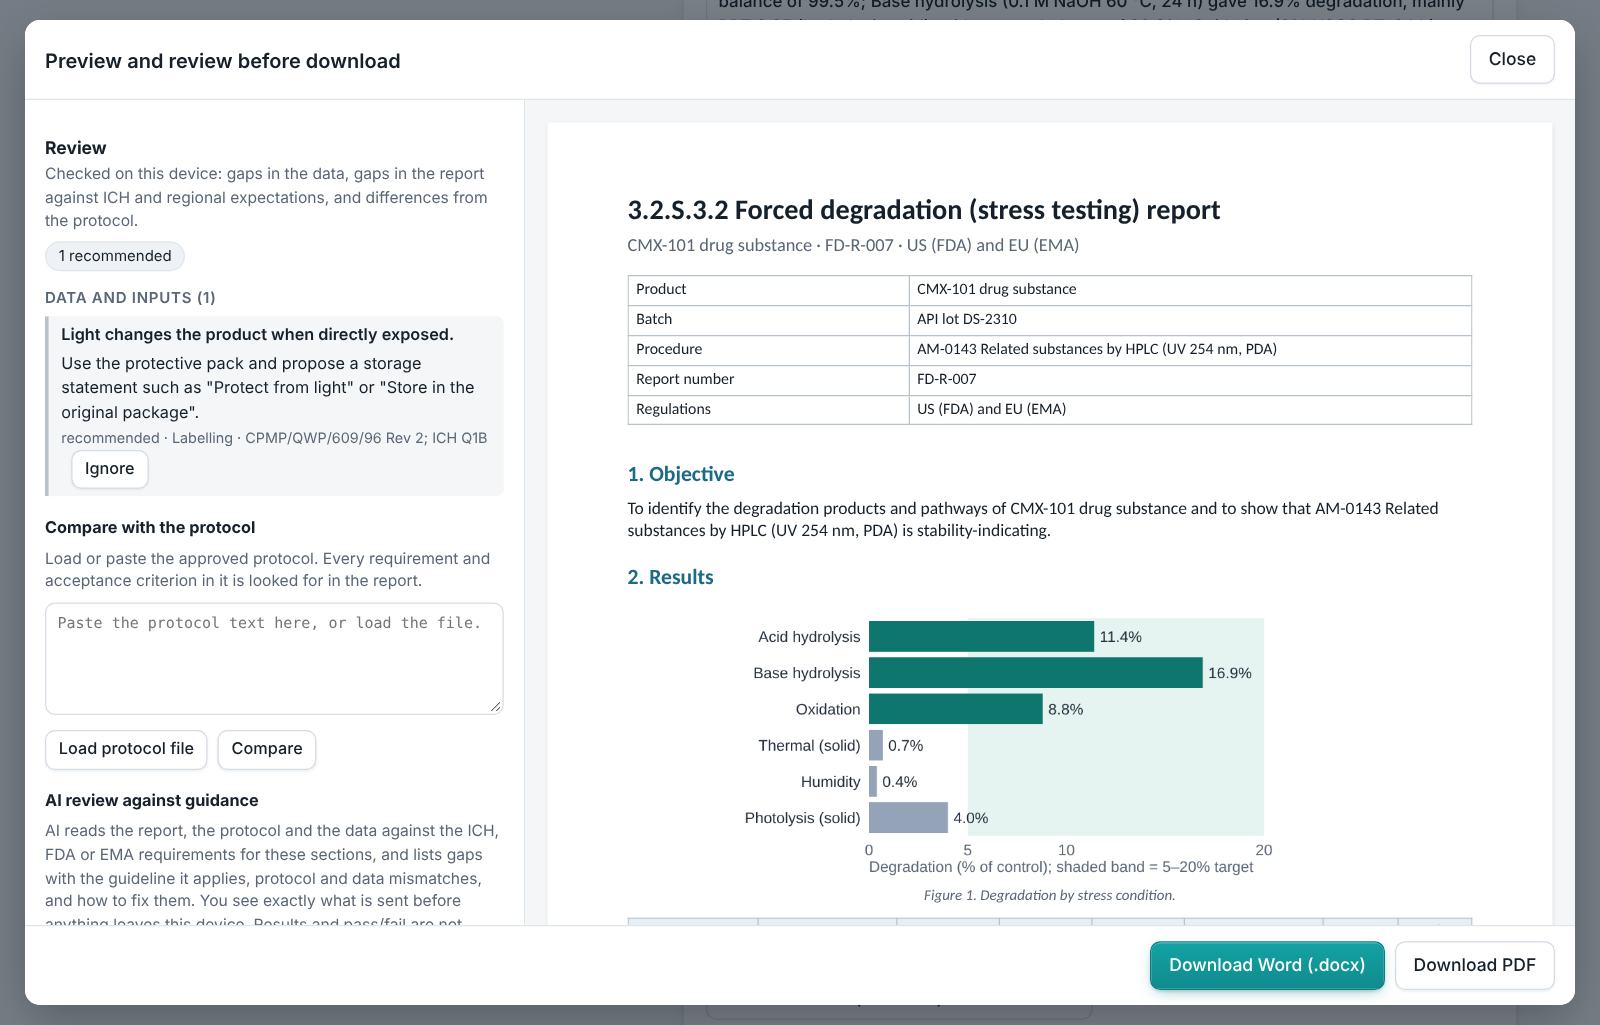
Task: Download the report as Word docx
Action: coord(1267,965)
